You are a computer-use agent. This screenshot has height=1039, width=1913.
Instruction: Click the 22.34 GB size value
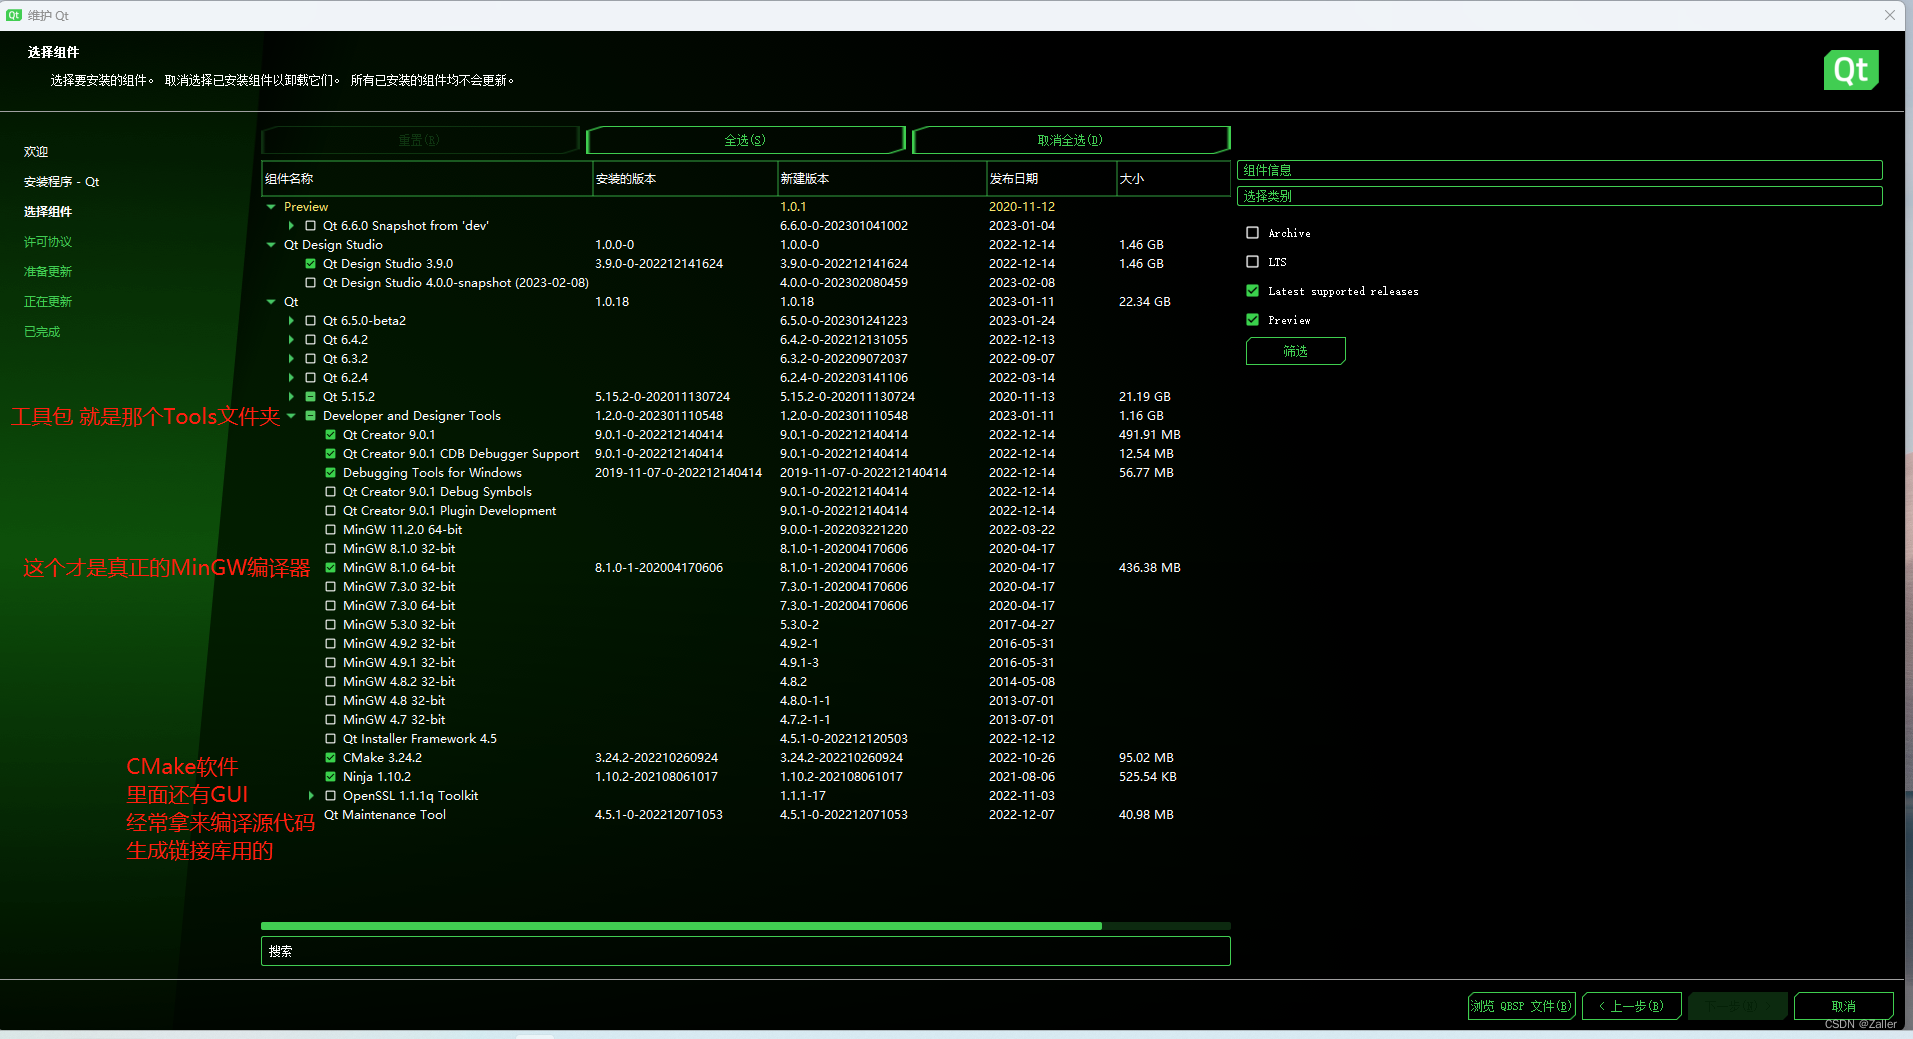pos(1144,302)
